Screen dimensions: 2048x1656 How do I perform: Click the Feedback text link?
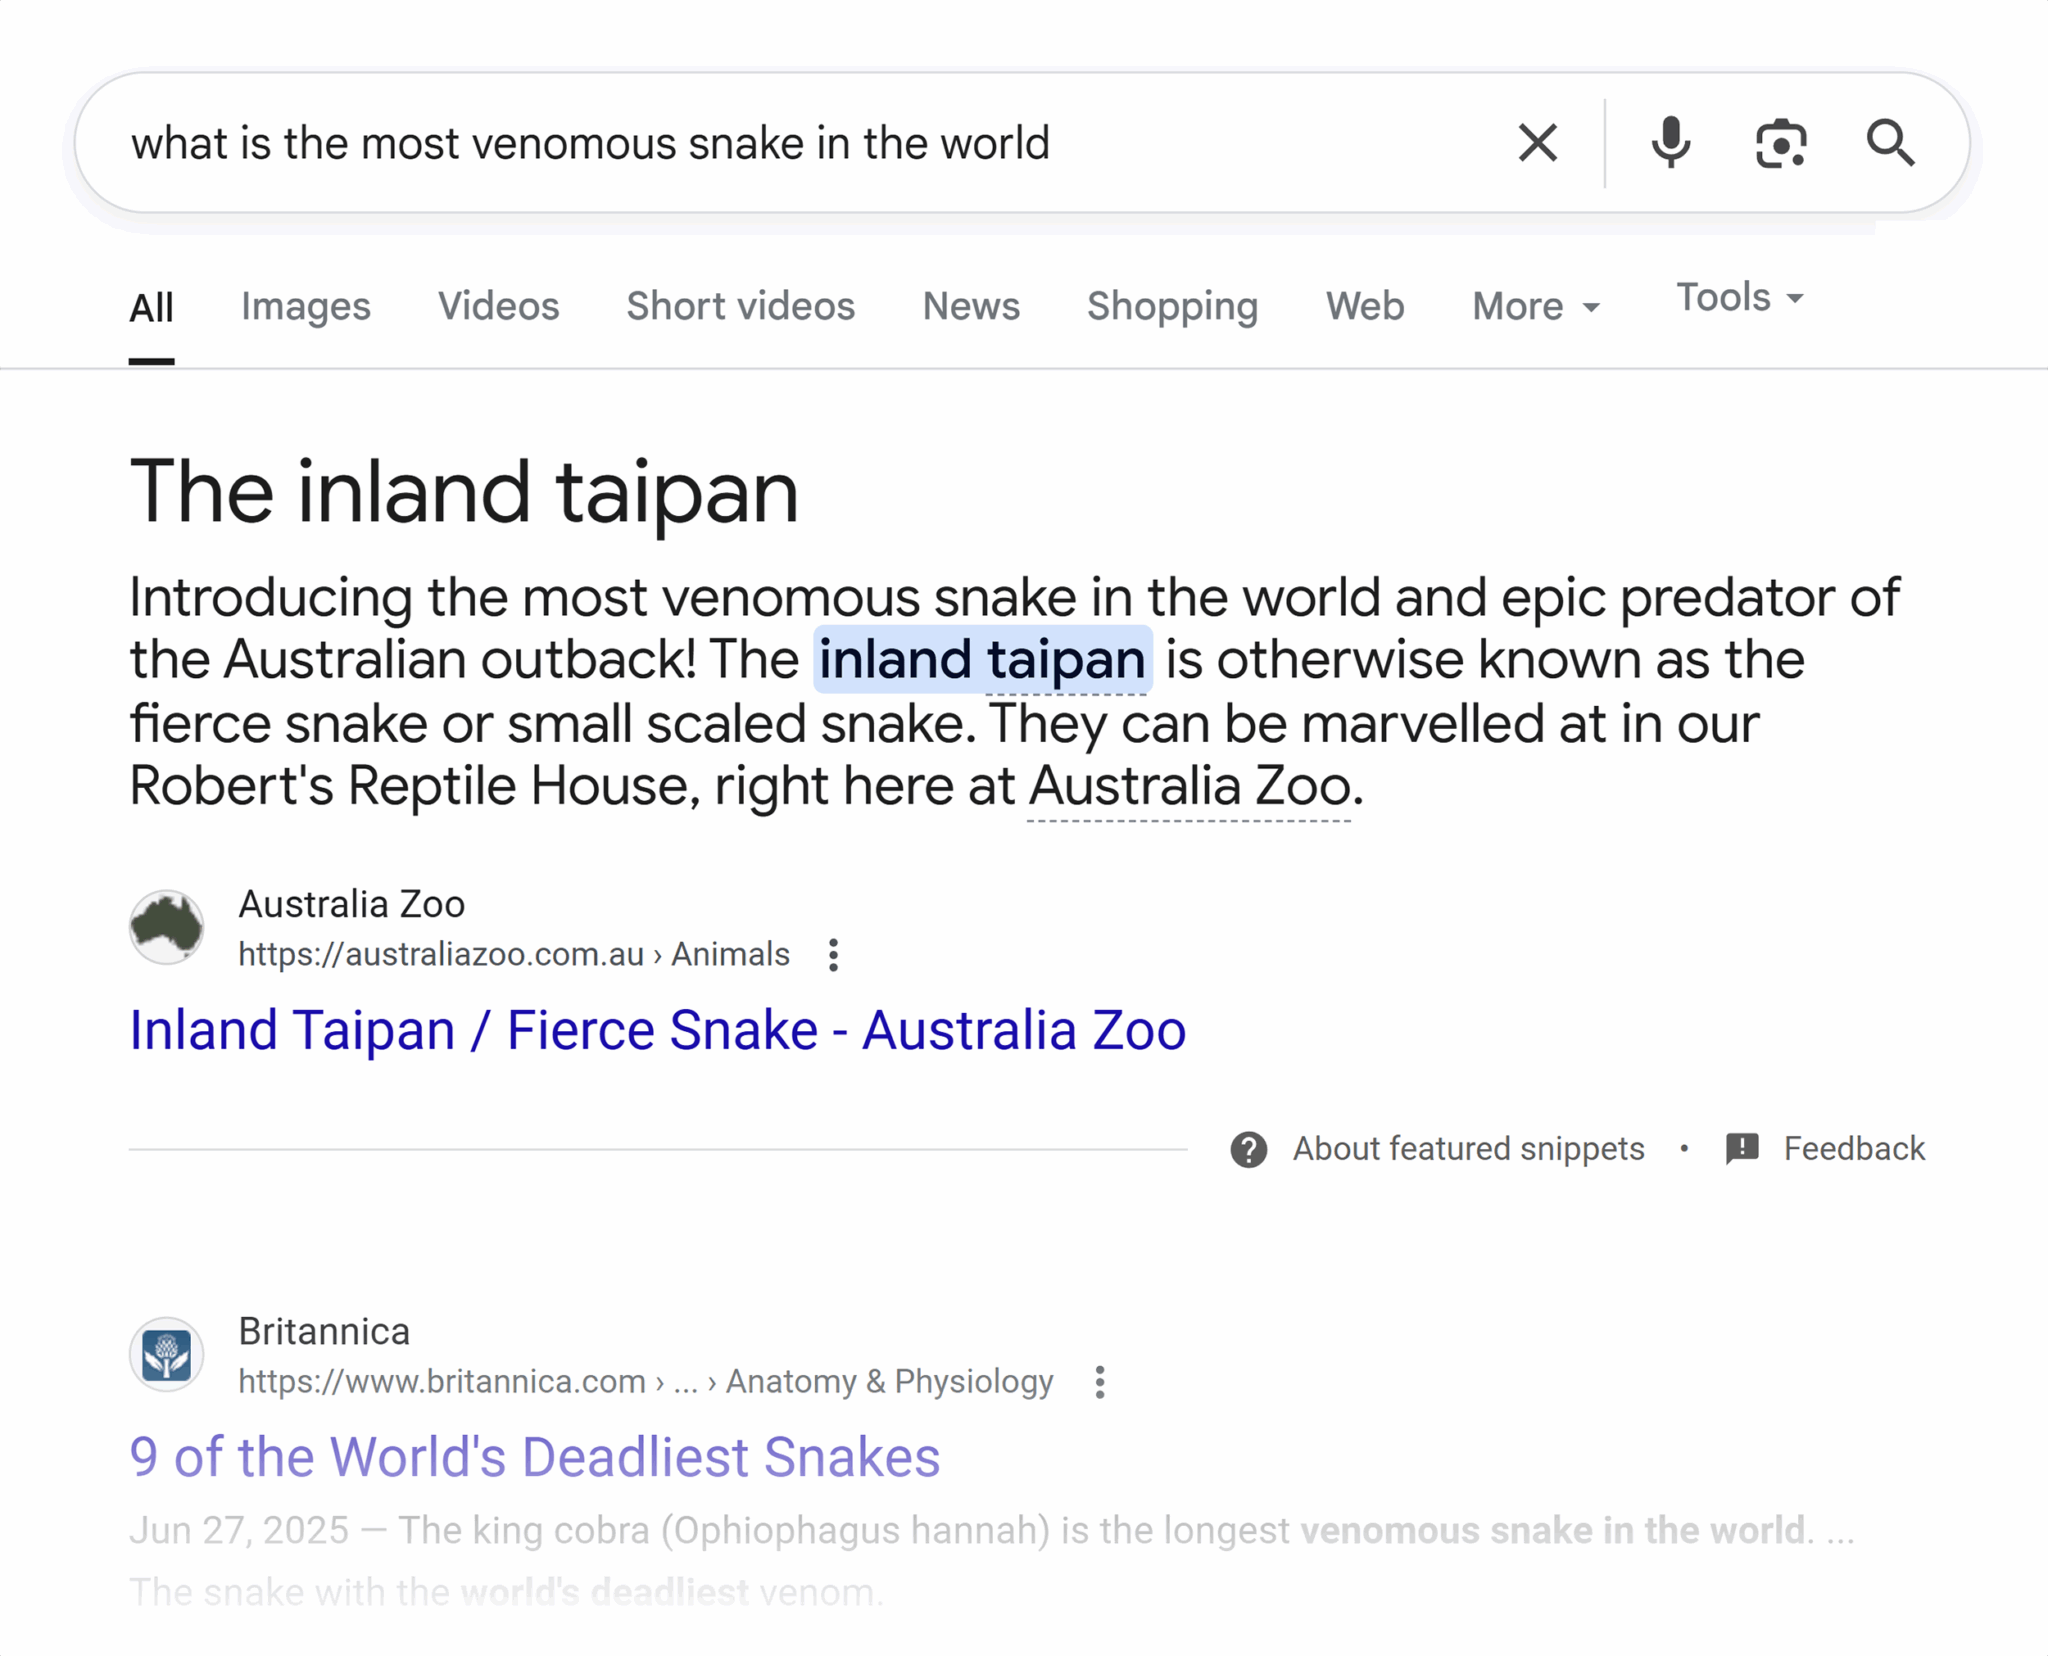pos(1853,1149)
